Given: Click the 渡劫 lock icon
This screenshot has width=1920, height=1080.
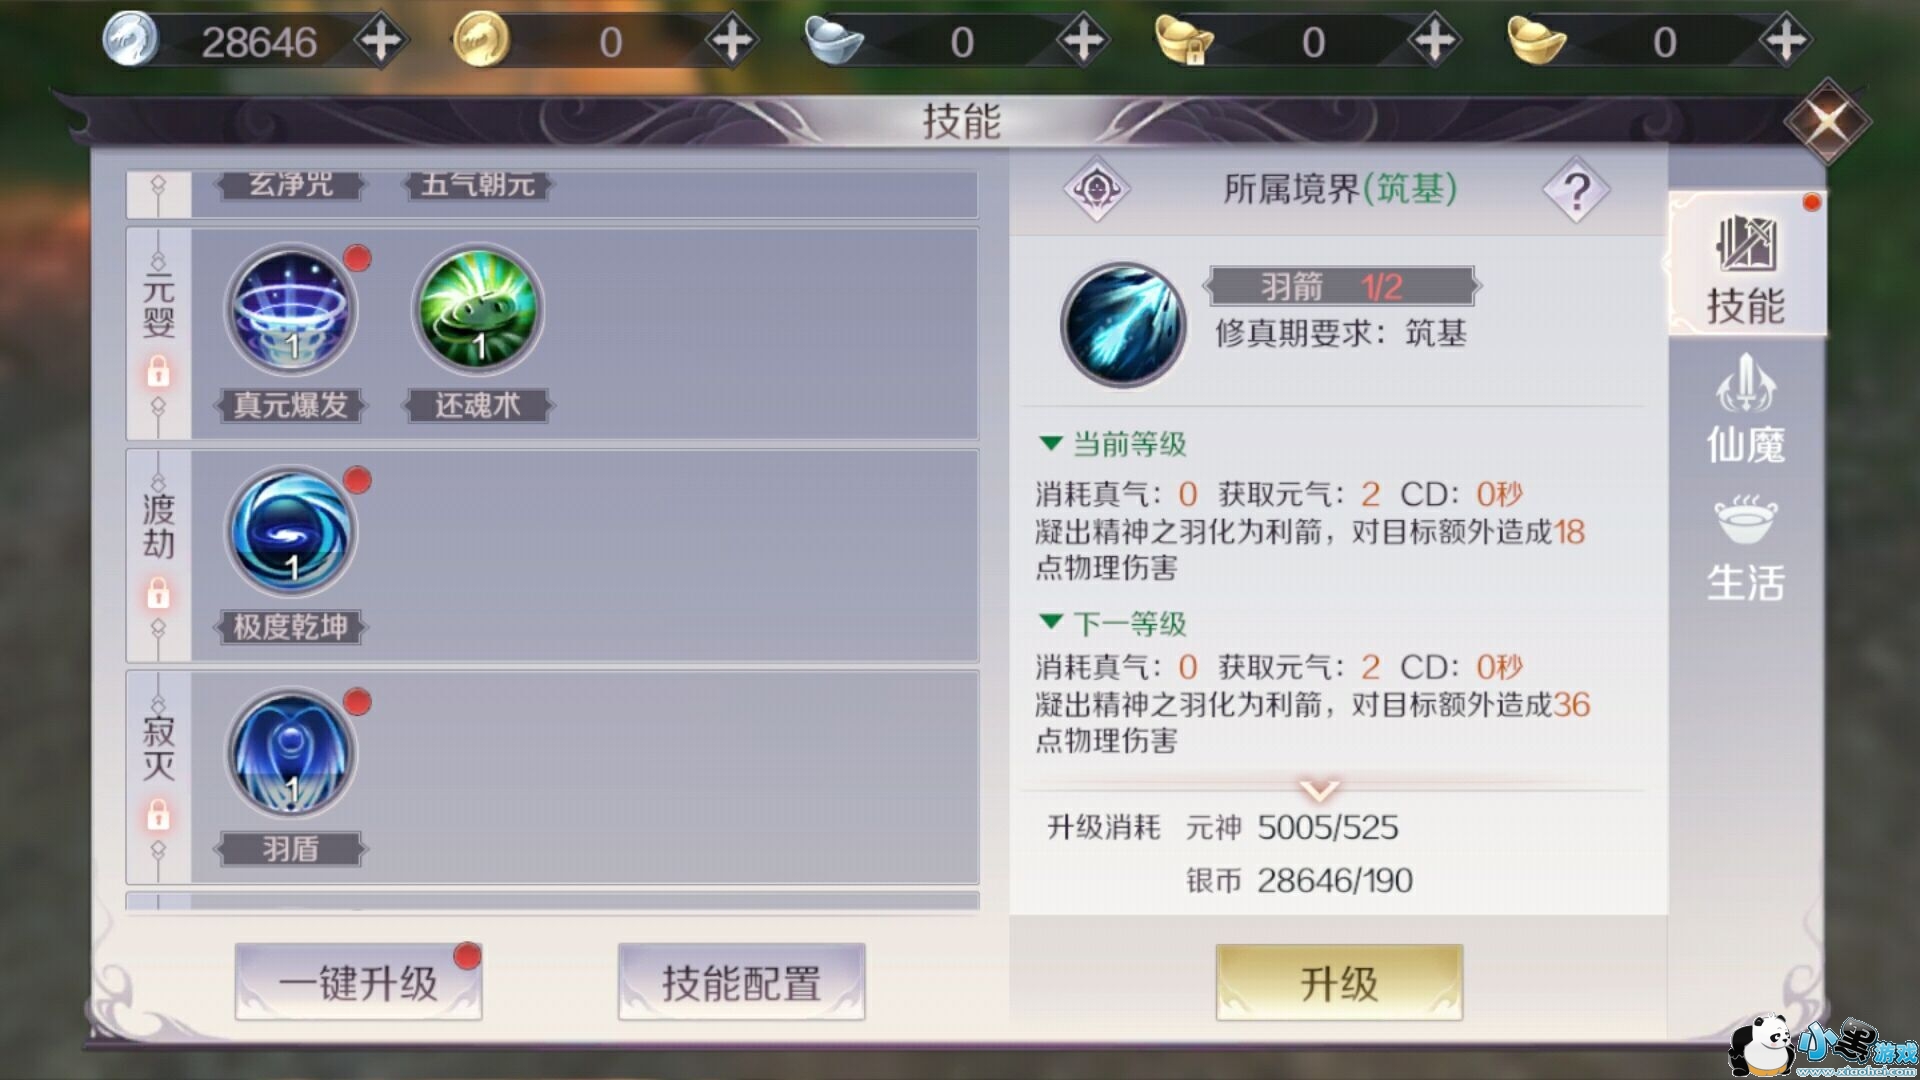Looking at the screenshot, I should [158, 594].
